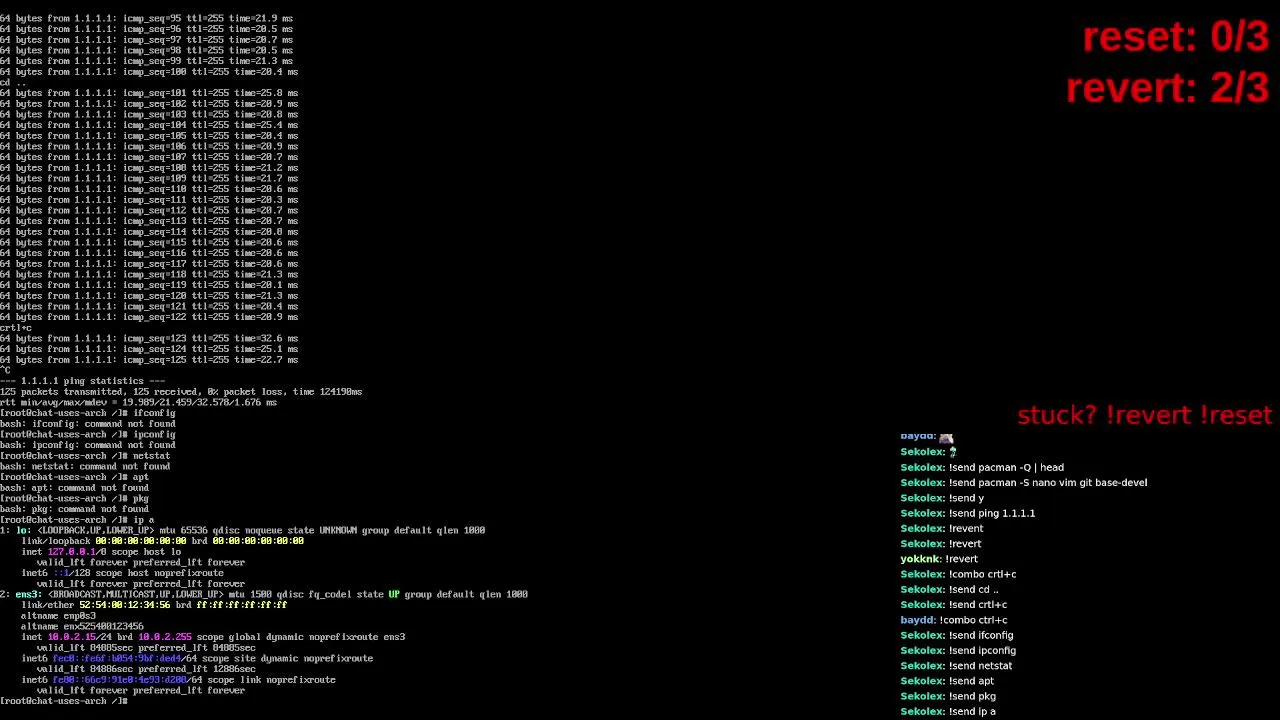Click Sekolex's "!send y" chat message
The image size is (1280, 720).
click(x=966, y=498)
